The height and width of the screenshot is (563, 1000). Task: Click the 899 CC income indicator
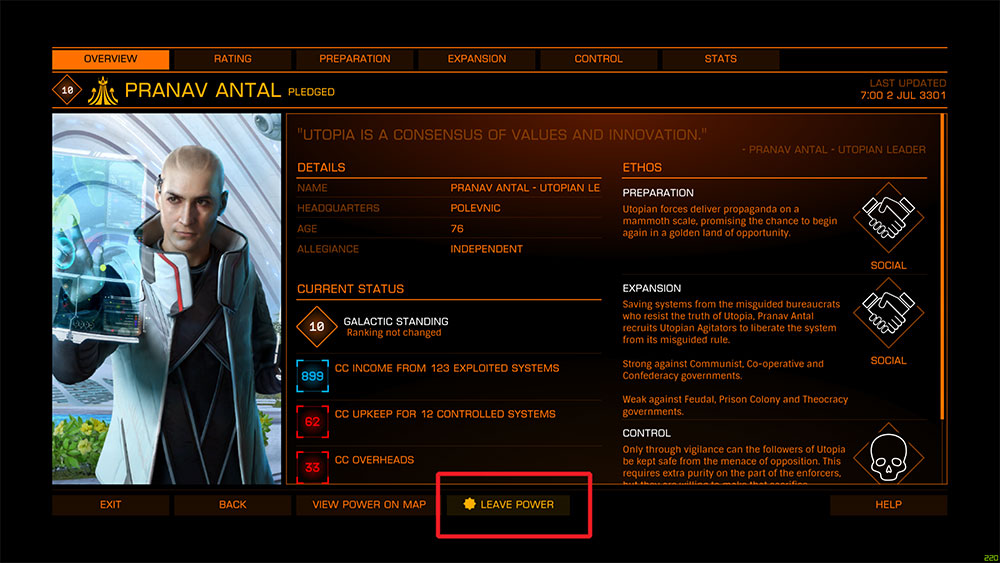click(x=312, y=376)
